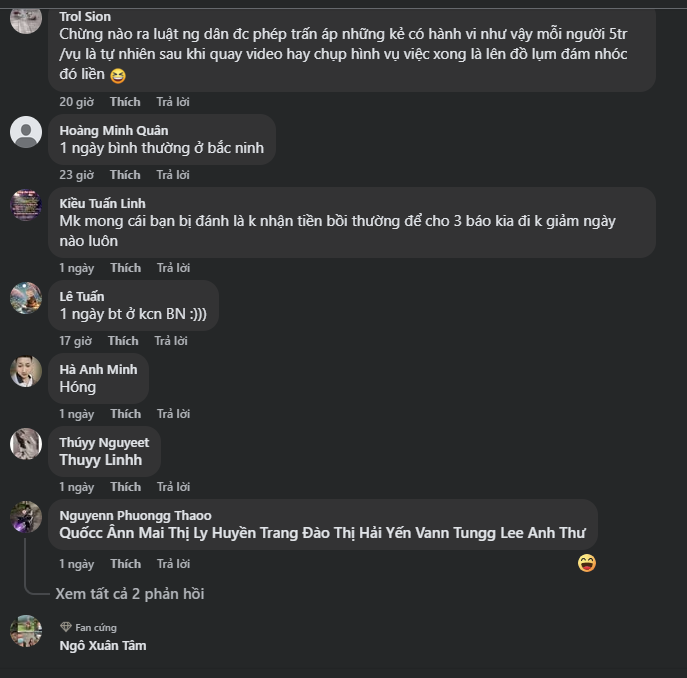Click Trả lời under Hoàng Minh Quân's comment

coord(173,175)
